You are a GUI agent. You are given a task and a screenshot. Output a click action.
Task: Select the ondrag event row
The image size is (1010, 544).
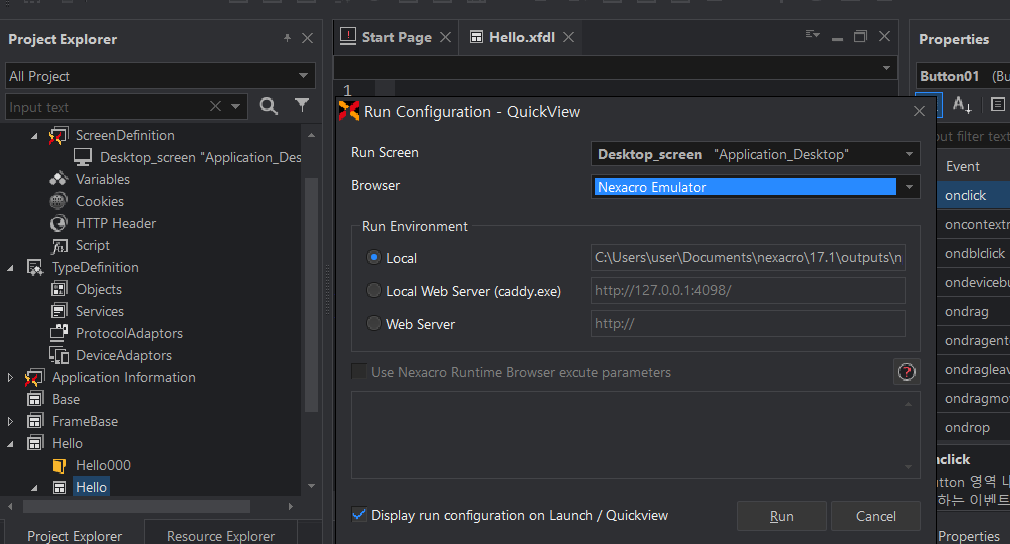point(973,311)
